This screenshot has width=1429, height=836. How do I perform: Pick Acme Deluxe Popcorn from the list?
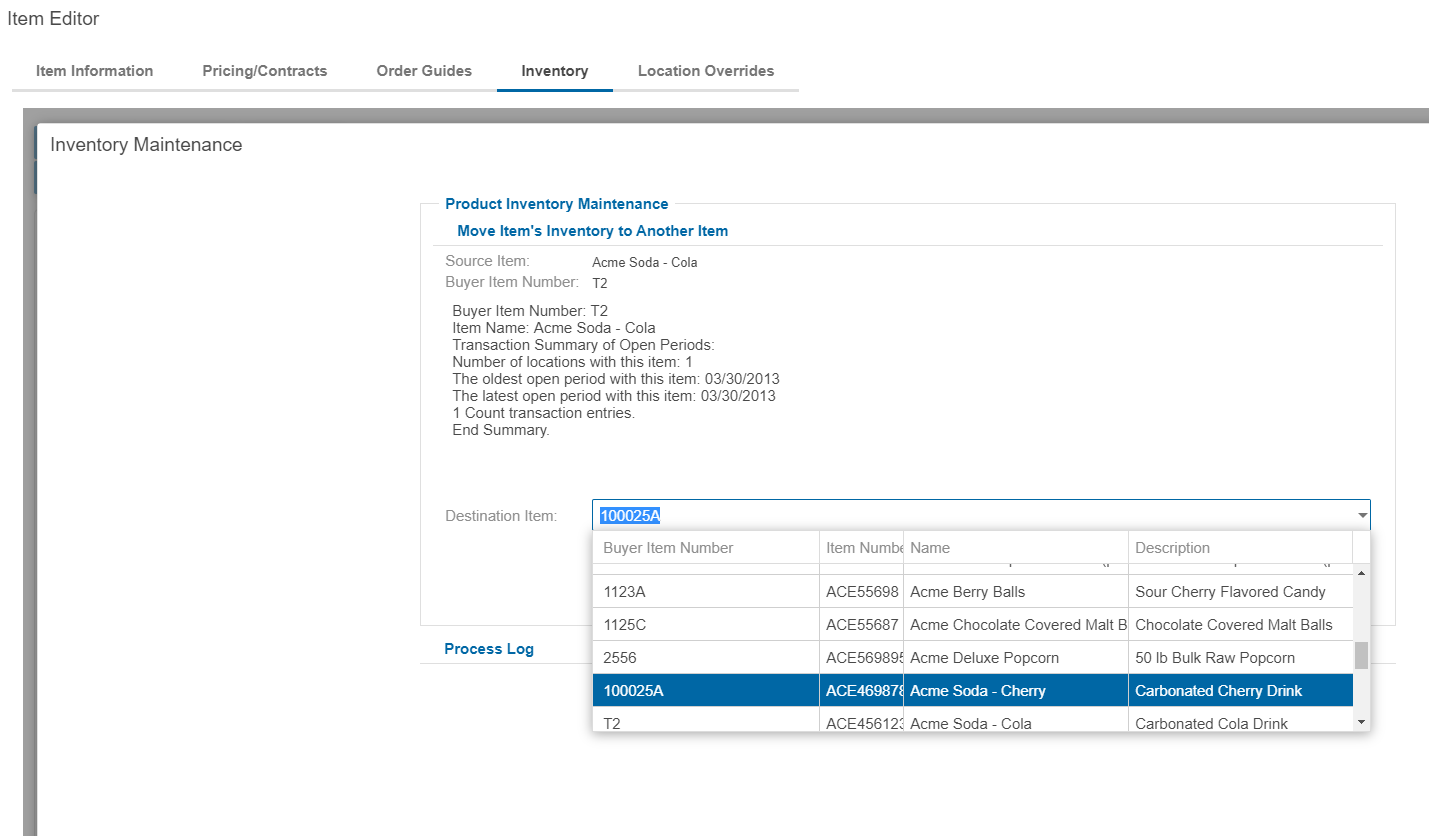click(x=984, y=658)
